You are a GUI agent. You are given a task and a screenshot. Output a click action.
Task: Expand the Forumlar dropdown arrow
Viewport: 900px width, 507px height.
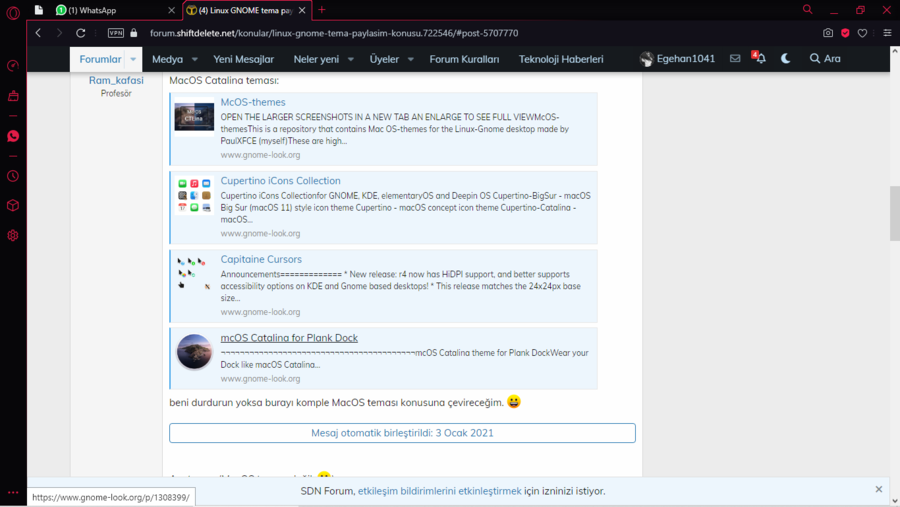coord(133,59)
